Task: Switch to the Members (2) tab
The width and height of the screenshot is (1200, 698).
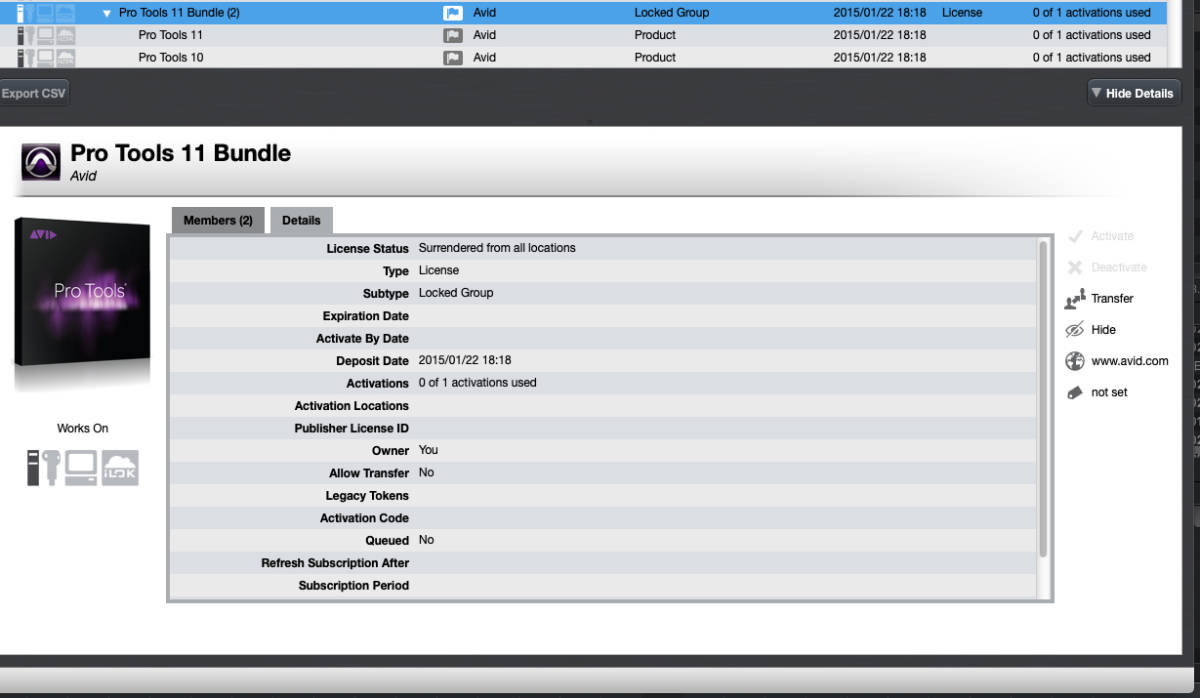Action: (218, 220)
